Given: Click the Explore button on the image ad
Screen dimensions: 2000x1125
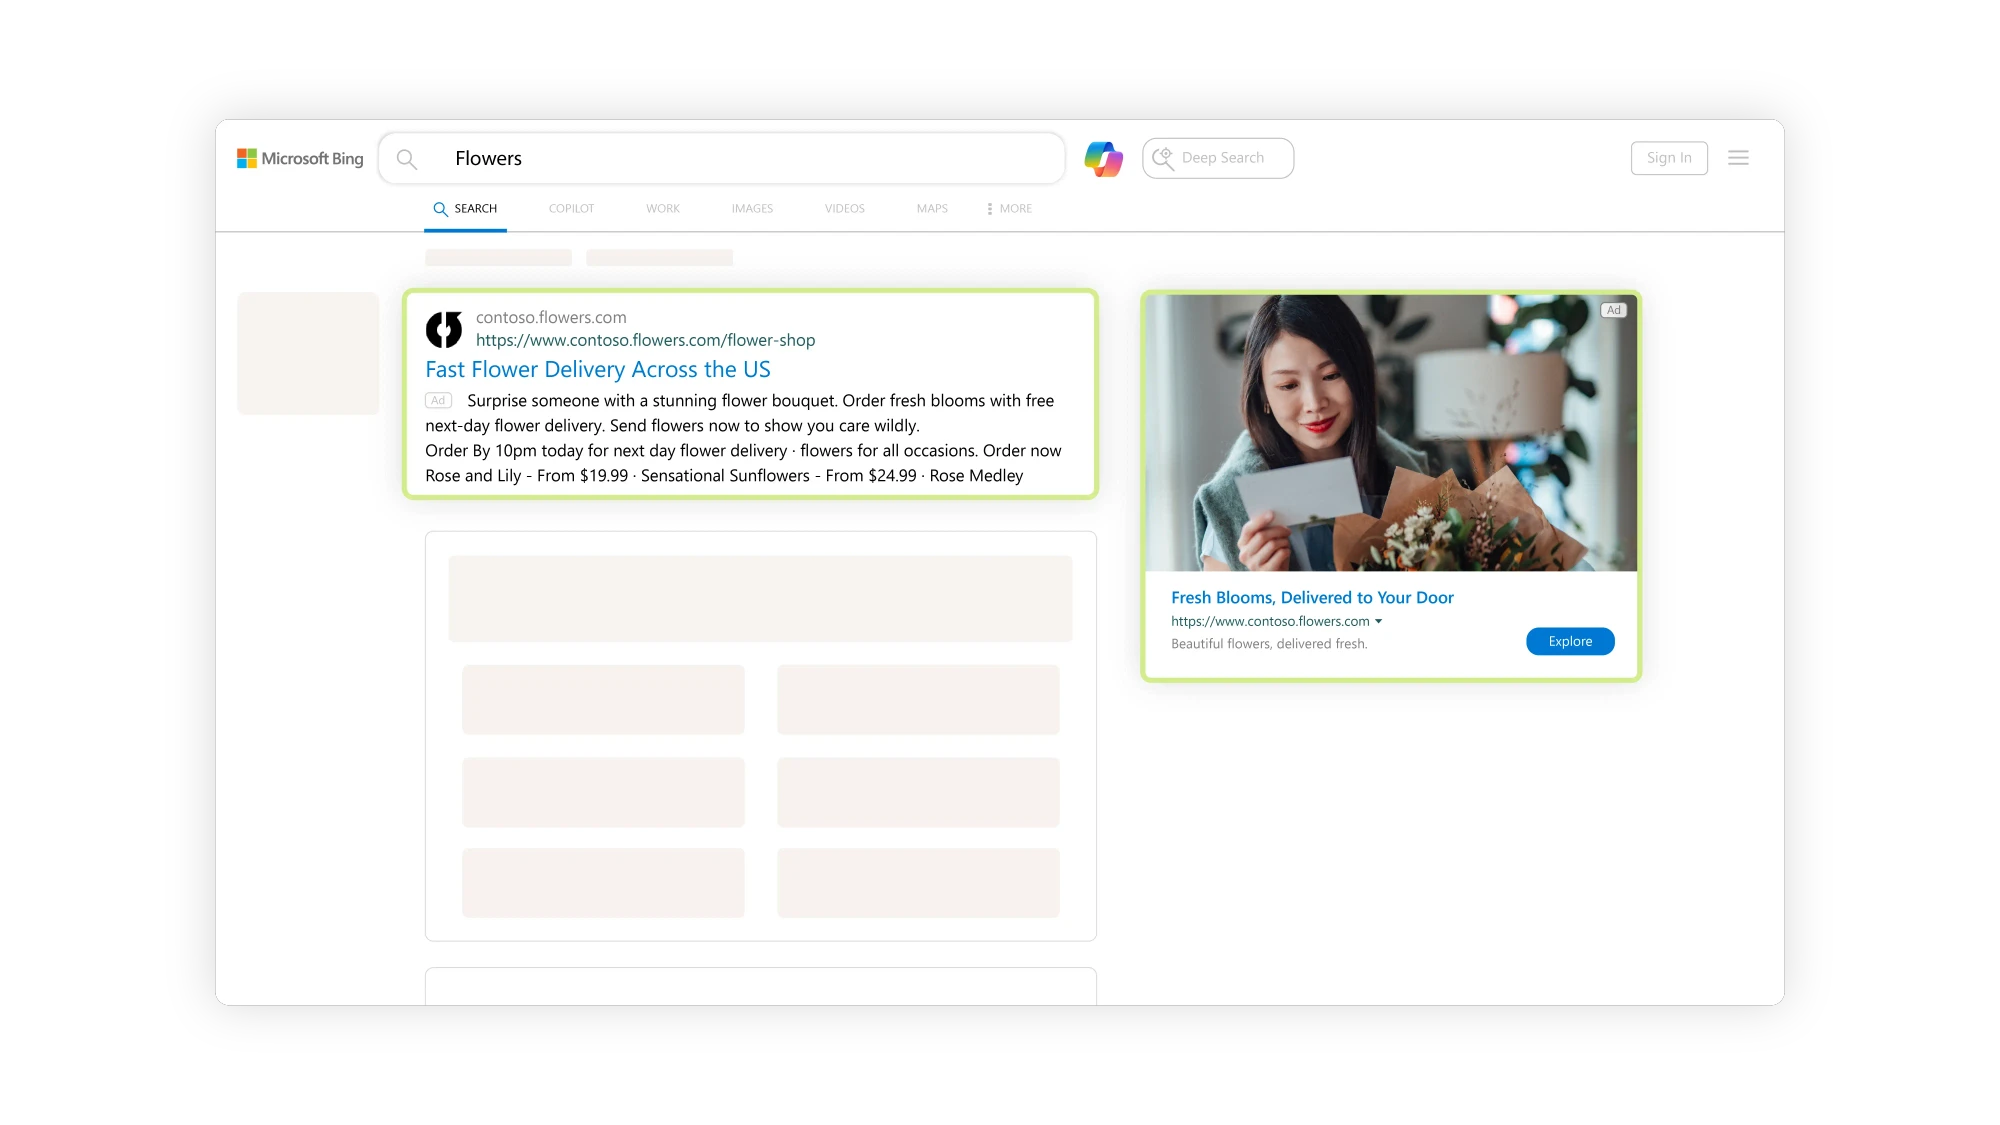Looking at the screenshot, I should coord(1569,641).
